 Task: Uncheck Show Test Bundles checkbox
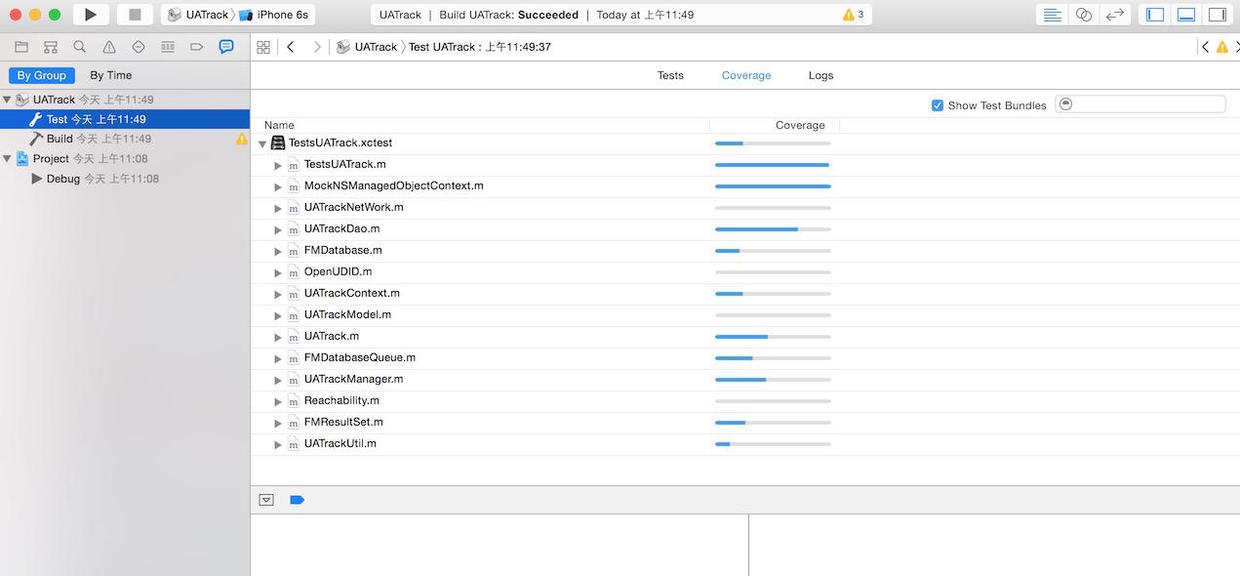tap(937, 105)
